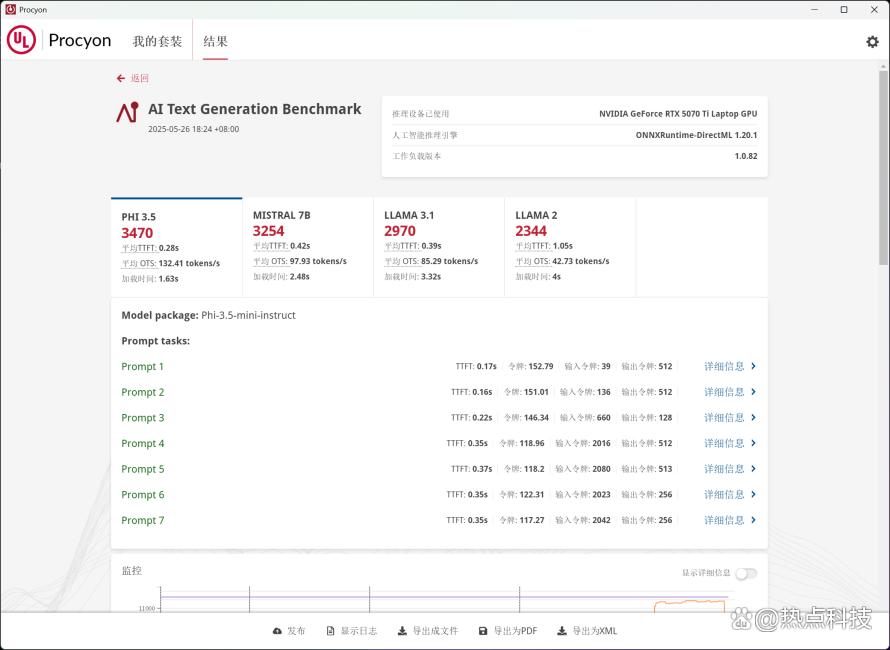Click the ONNXRuntime-DirectML 1.20.1 value
The height and width of the screenshot is (650, 890).
click(x=696, y=135)
